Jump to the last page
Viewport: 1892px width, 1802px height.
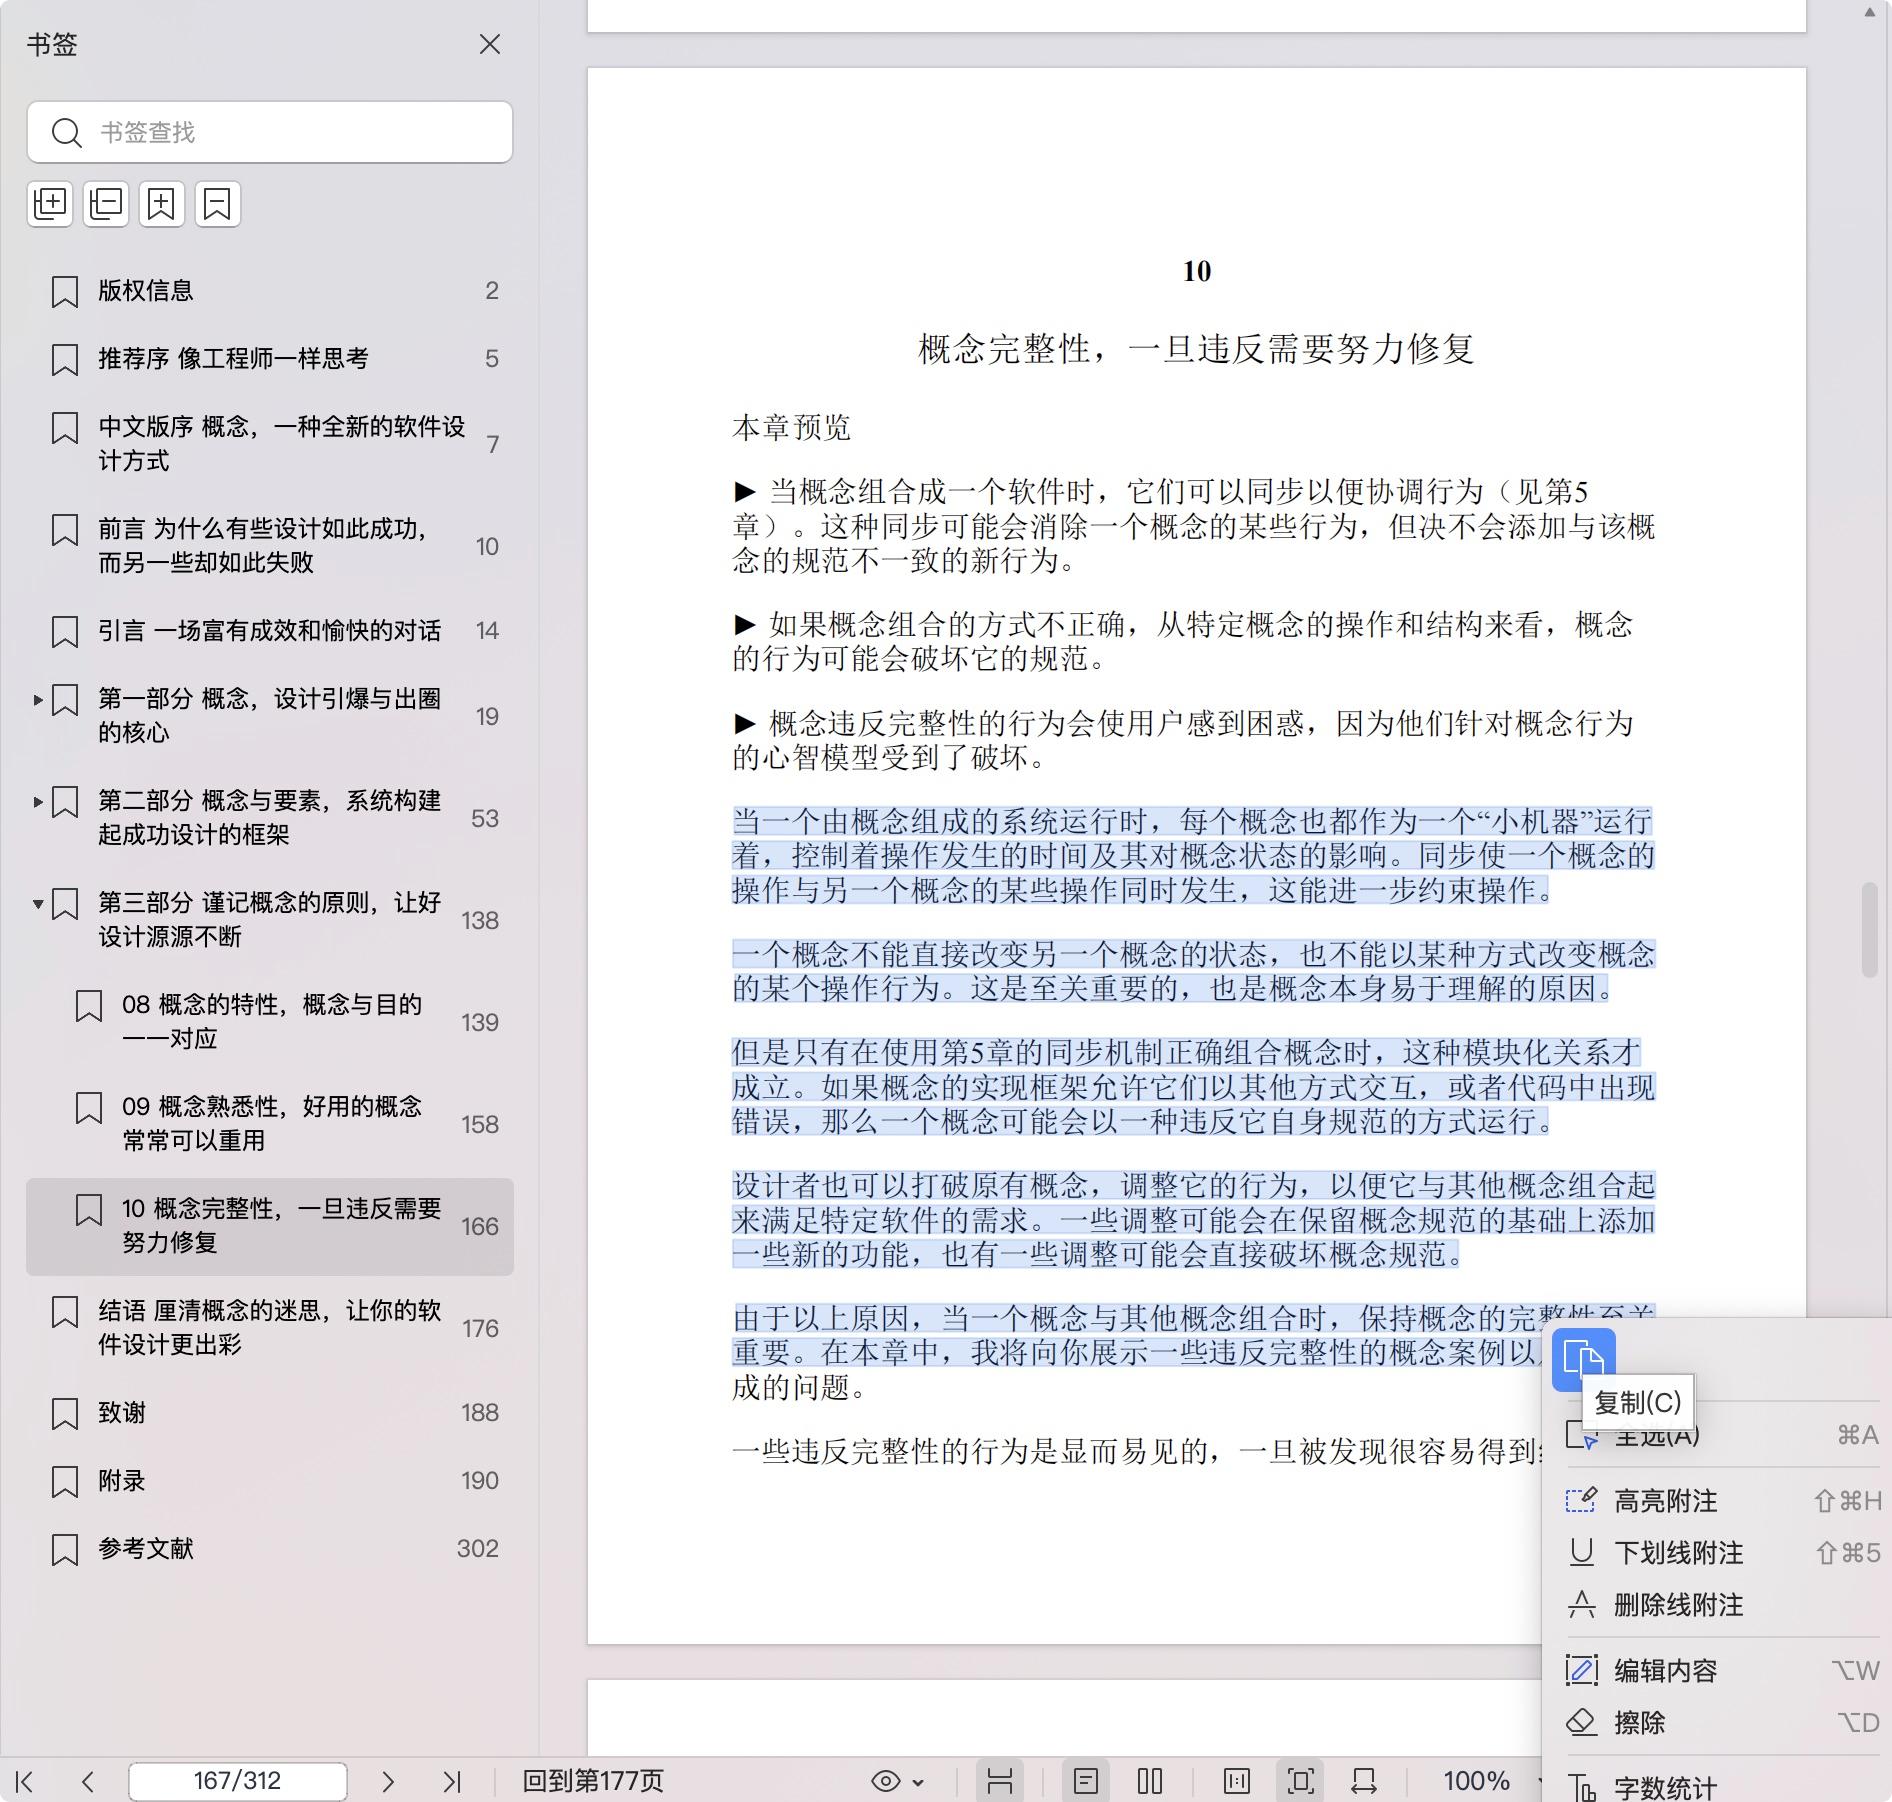(452, 1781)
